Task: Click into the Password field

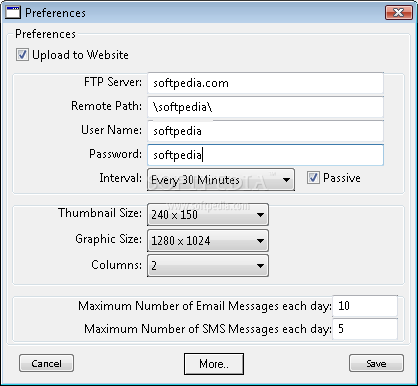Action: 265,155
